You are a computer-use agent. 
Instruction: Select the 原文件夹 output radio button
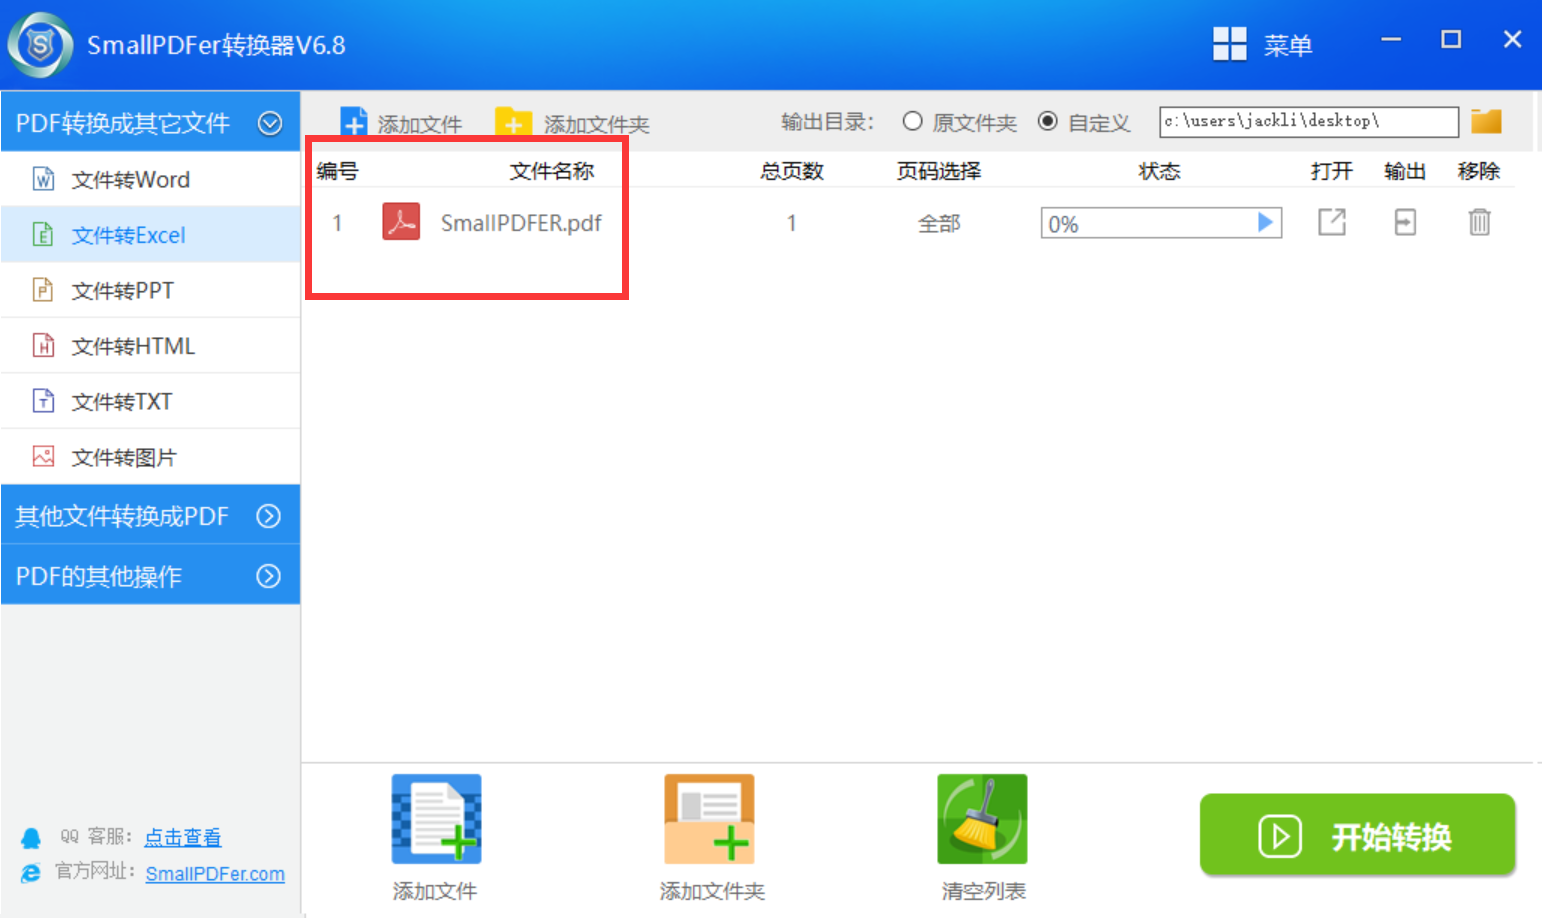click(912, 121)
